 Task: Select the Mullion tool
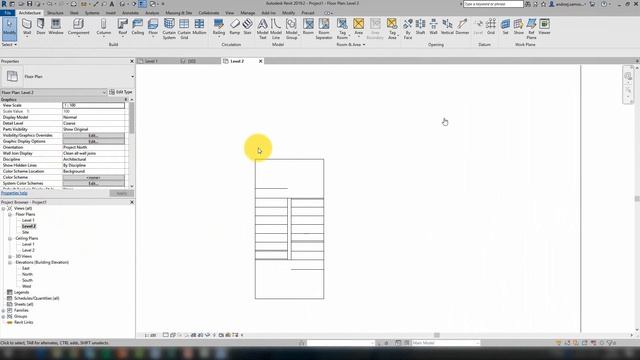tap(199, 27)
